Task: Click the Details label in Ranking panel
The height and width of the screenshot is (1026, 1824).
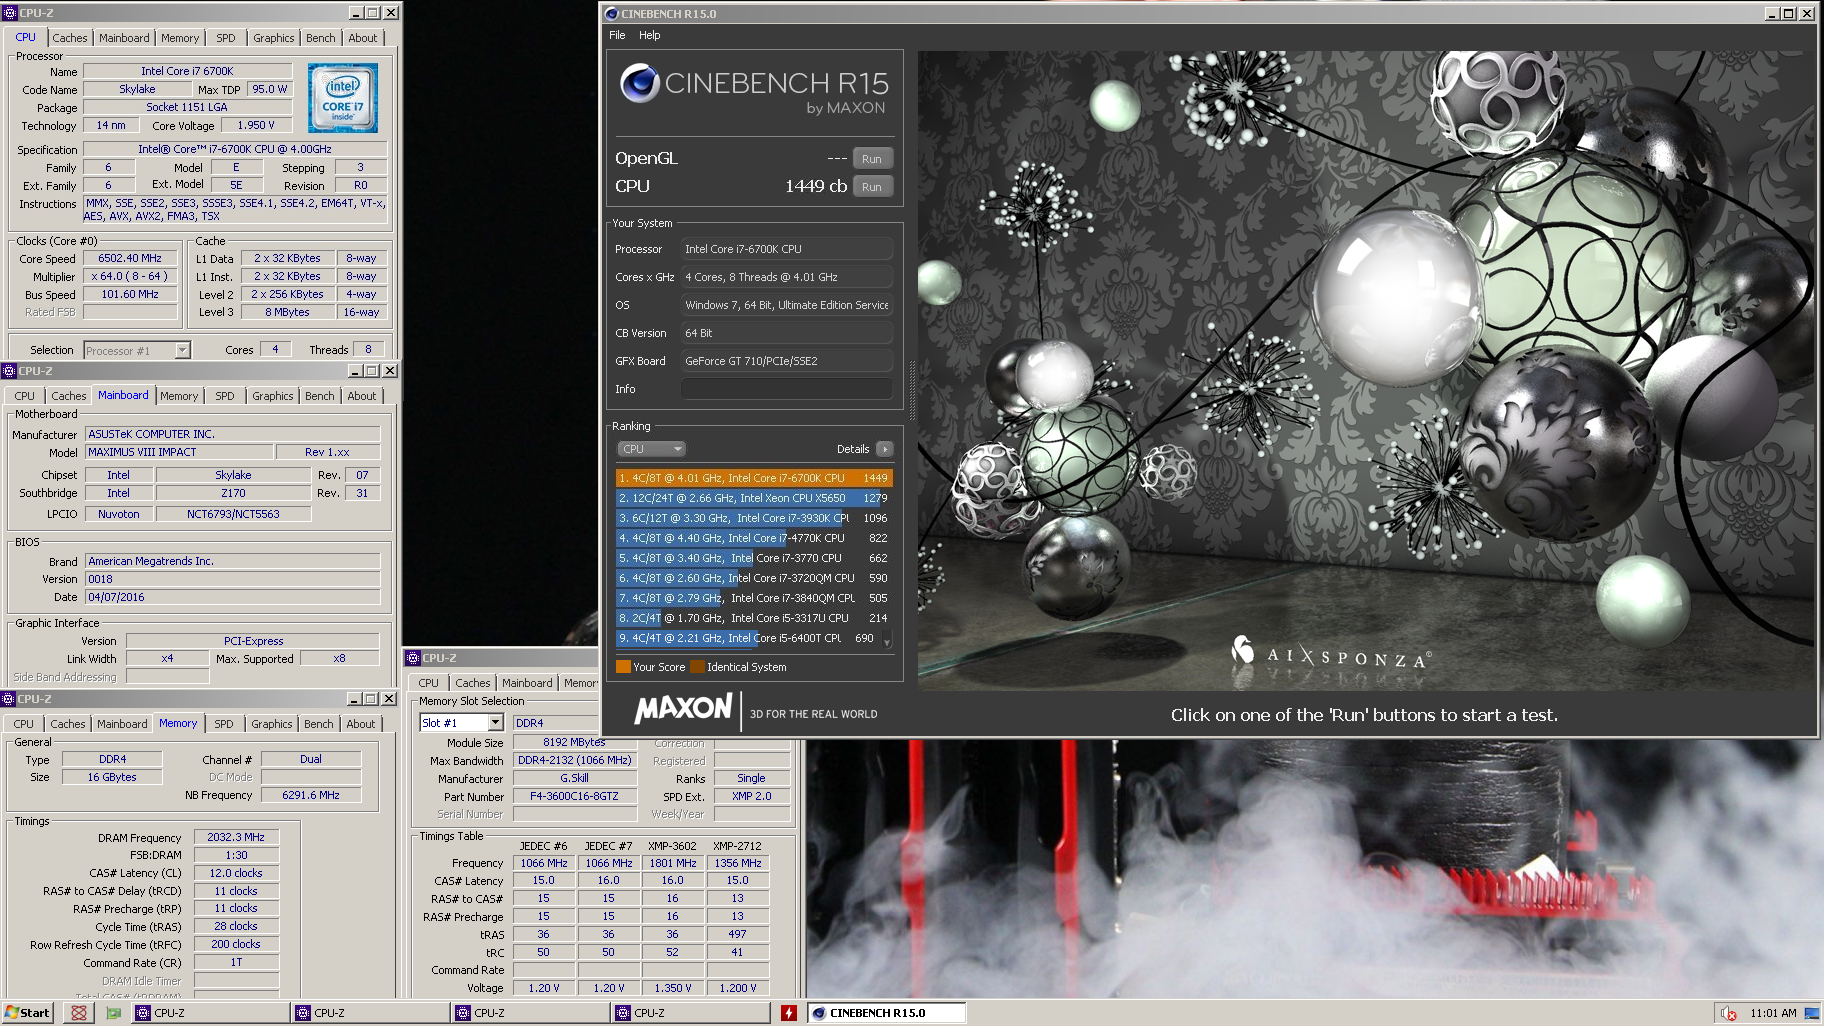Action: [x=853, y=449]
